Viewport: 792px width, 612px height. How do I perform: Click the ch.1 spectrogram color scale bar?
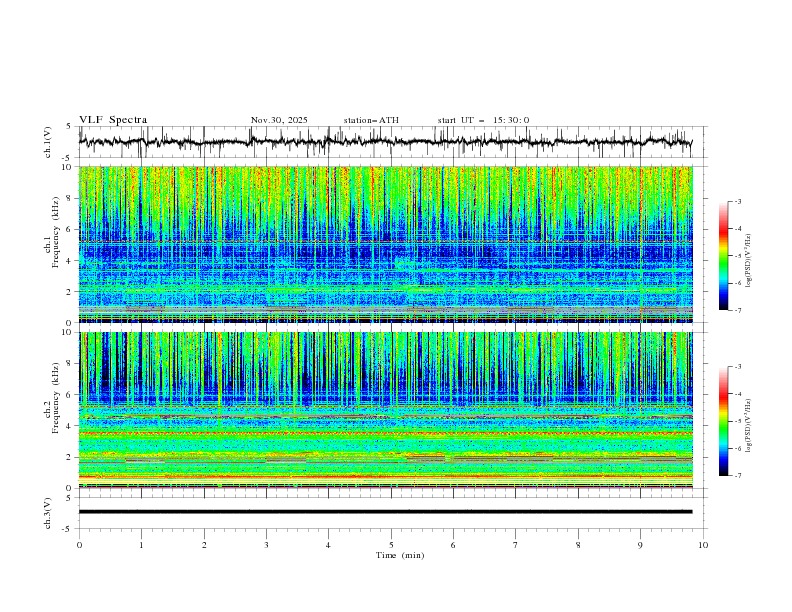click(723, 256)
